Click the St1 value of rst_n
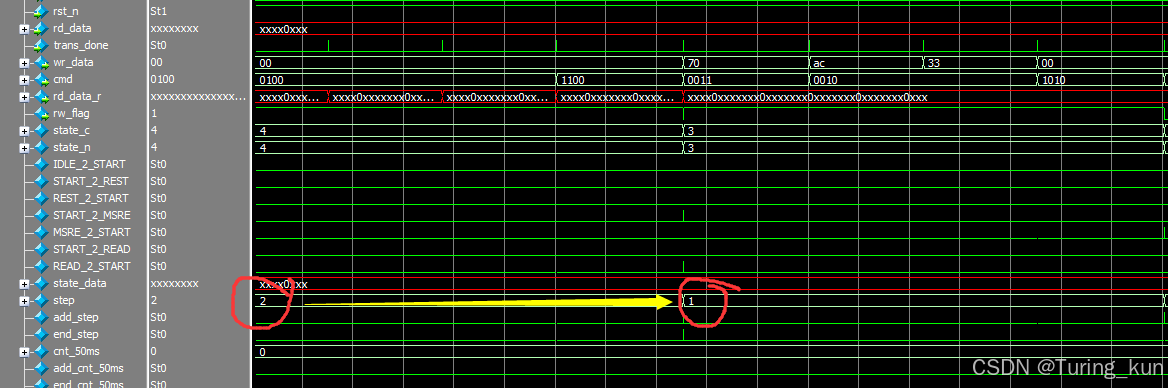The image size is (1168, 388). pos(158,11)
